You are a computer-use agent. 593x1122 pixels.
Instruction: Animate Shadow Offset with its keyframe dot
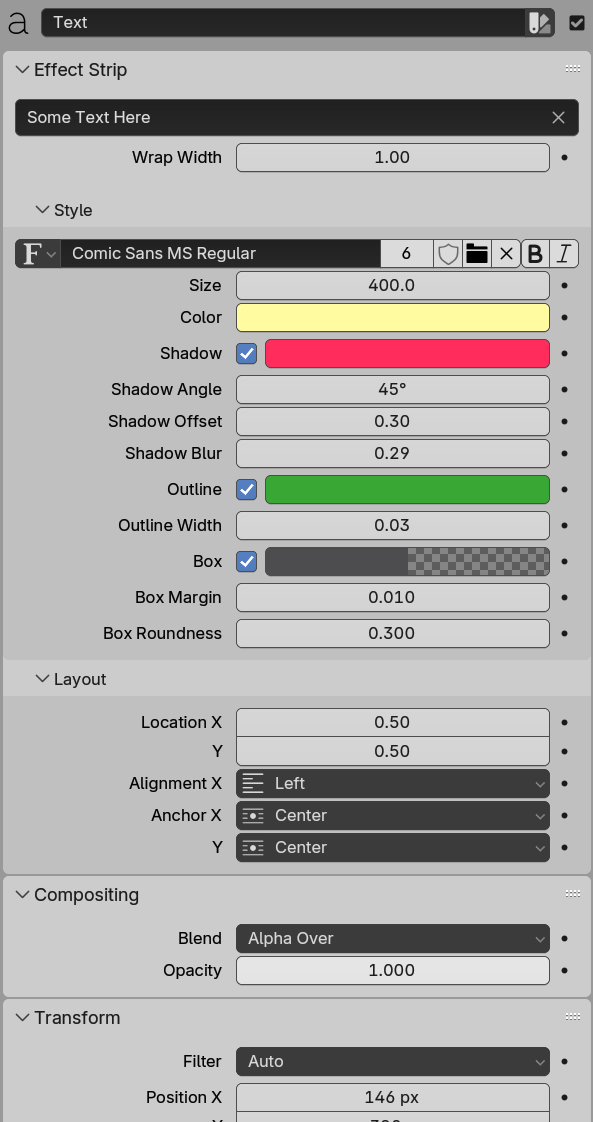point(565,421)
